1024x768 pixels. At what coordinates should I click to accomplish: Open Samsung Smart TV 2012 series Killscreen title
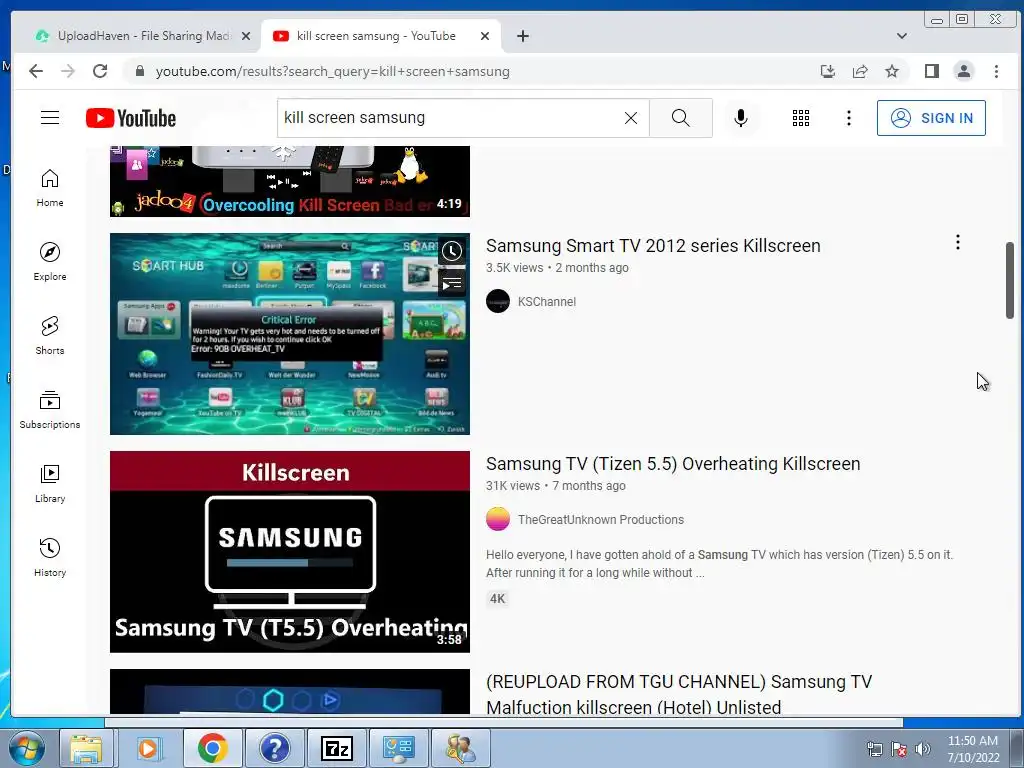click(653, 246)
